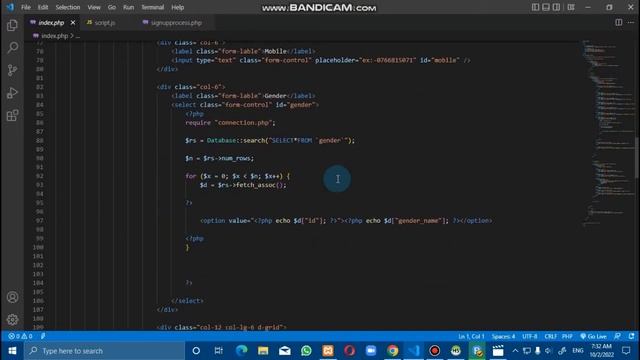
Task: Open Task View from the taskbar
Action: [x=219, y=351]
